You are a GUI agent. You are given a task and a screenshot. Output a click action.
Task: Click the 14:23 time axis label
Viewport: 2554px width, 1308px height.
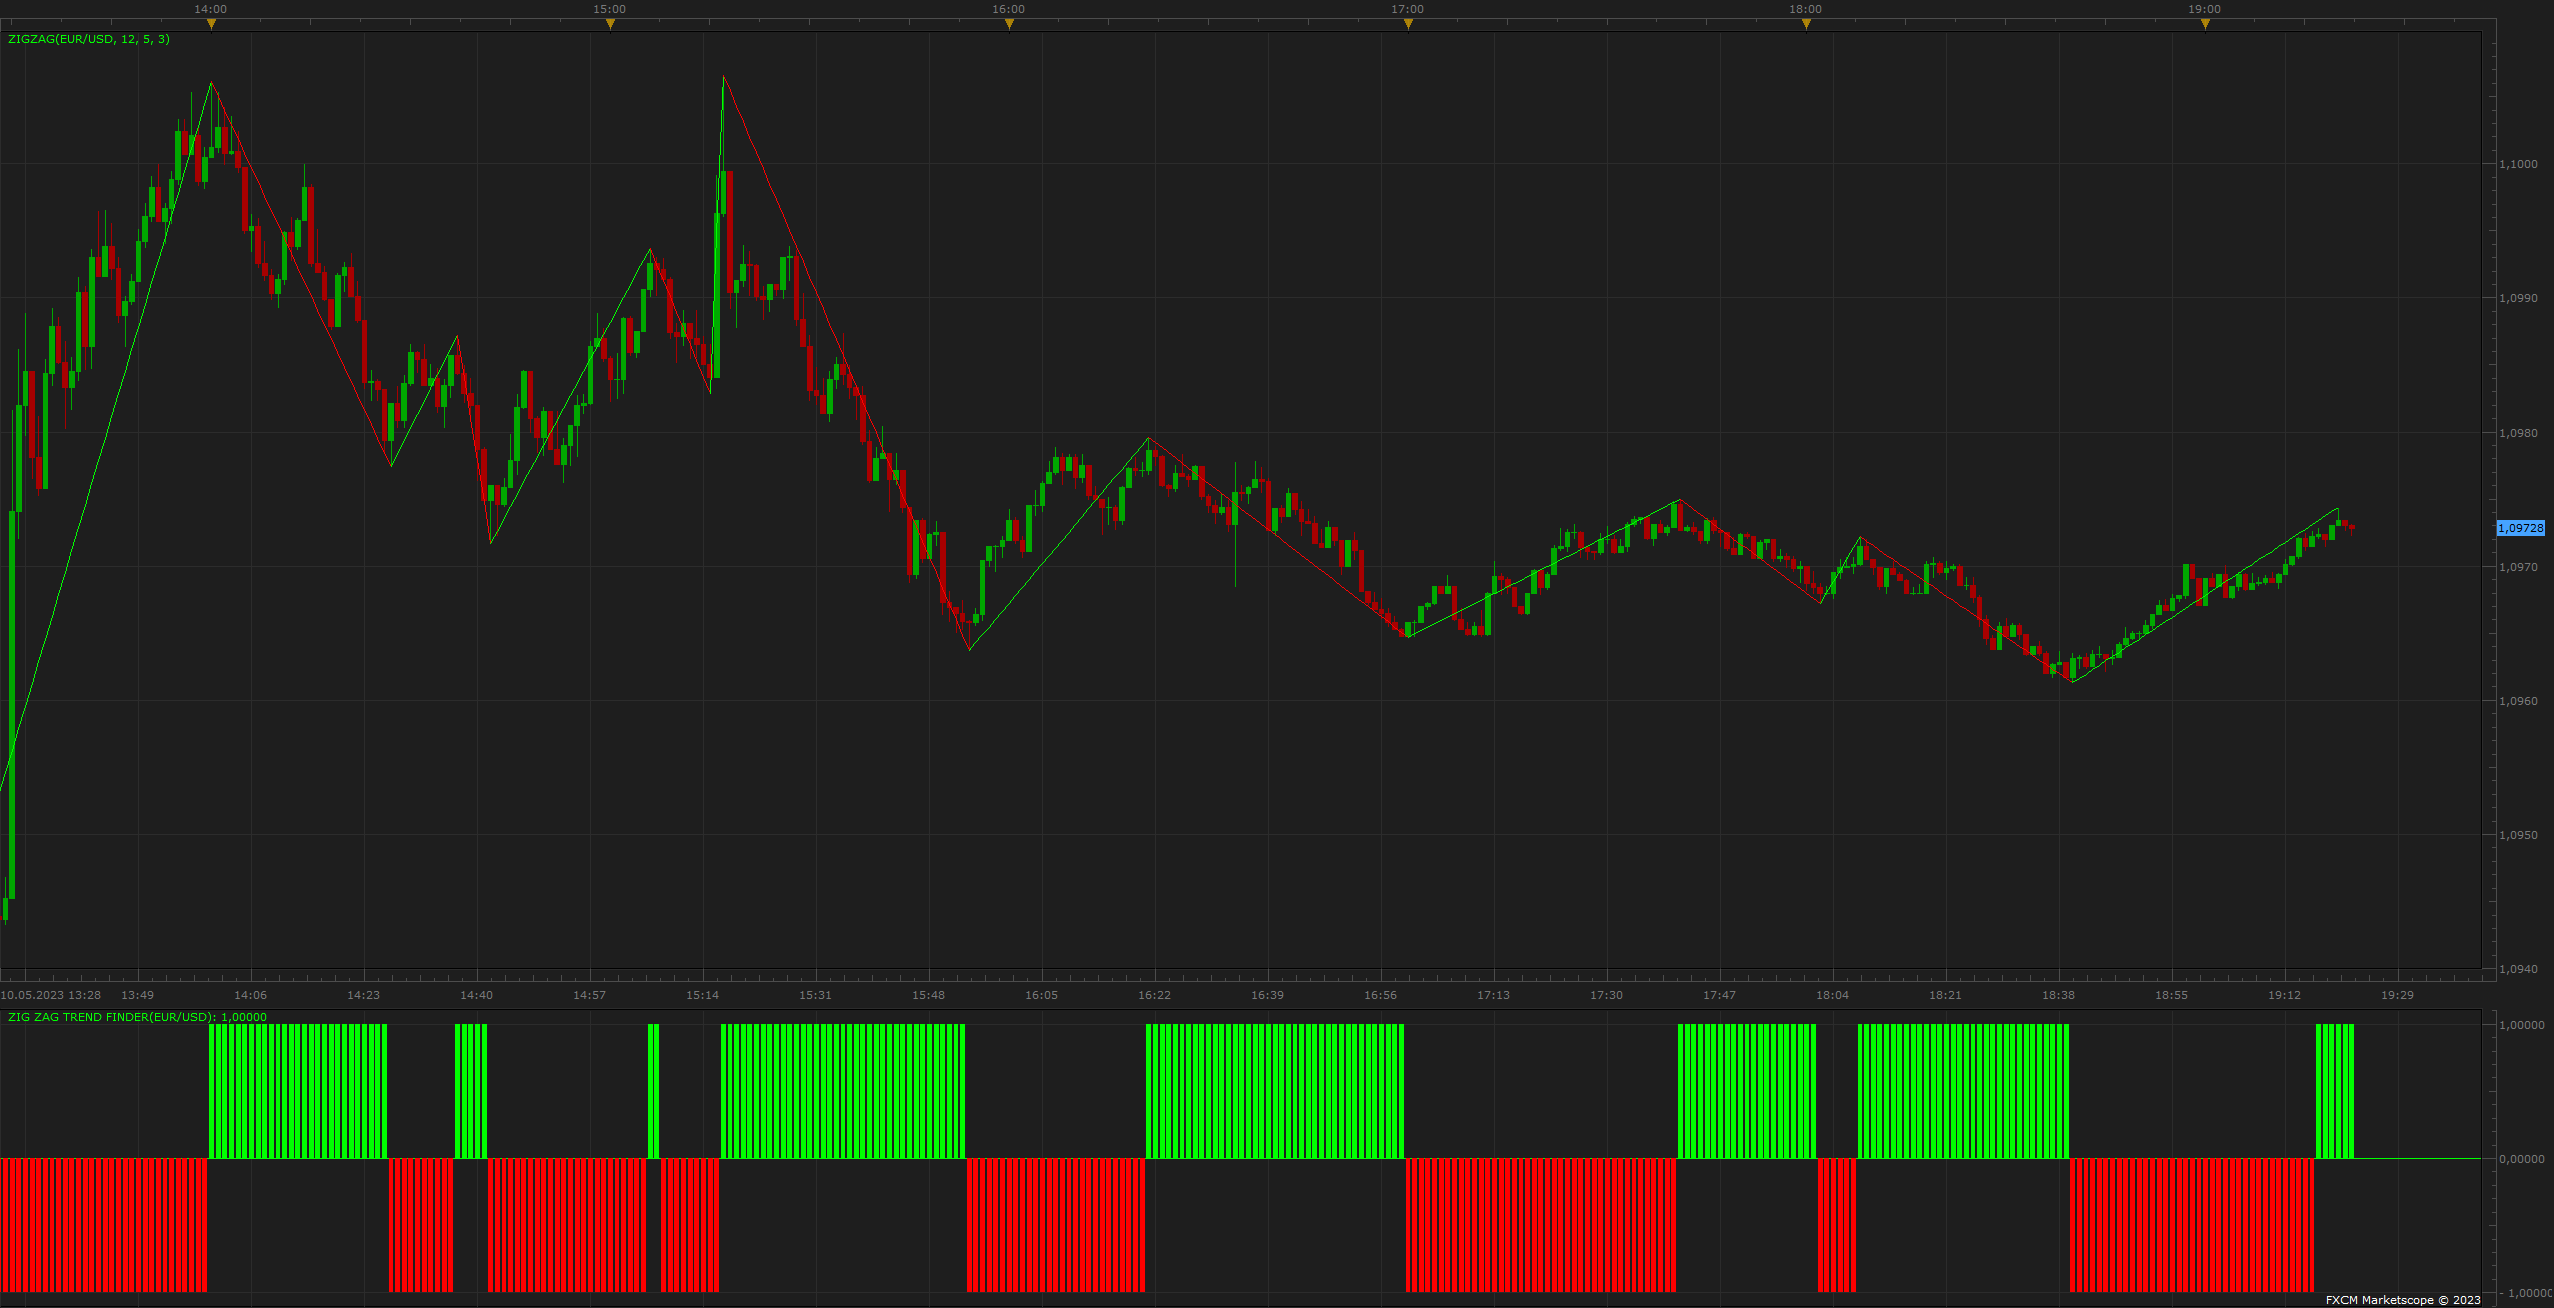[363, 995]
